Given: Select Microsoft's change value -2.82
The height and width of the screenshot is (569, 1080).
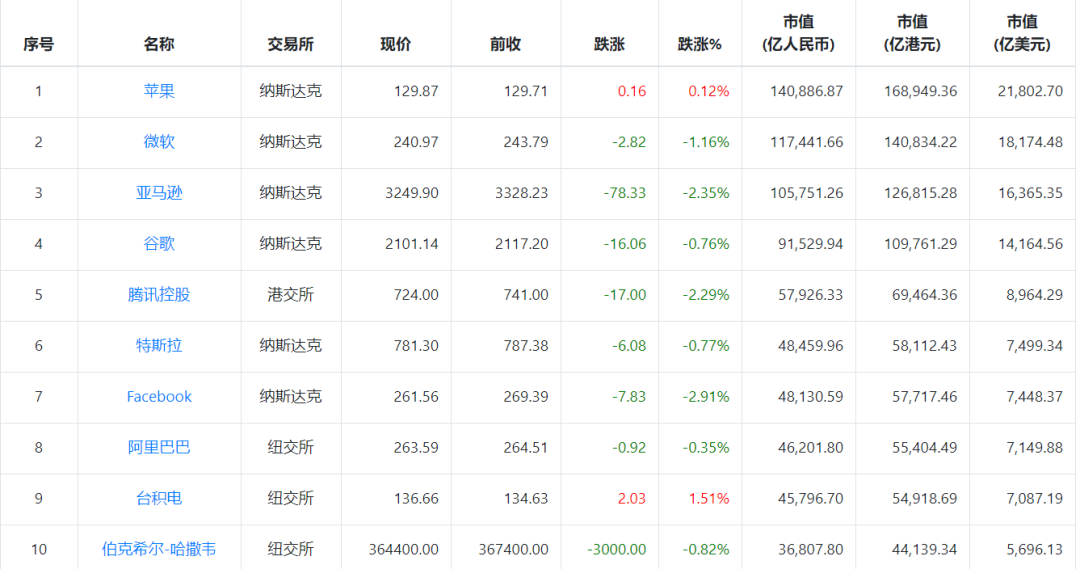Looking at the screenshot, I should point(630,142).
